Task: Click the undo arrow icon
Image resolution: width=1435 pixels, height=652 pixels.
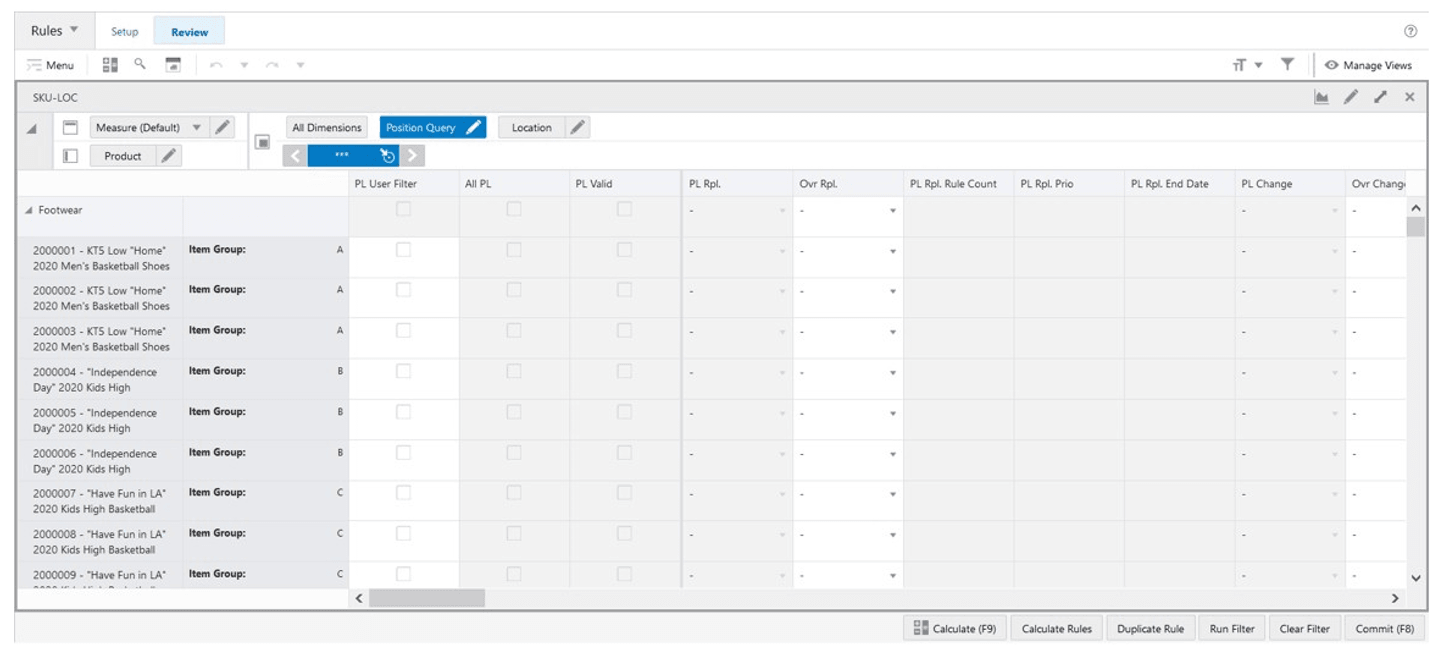Action: 216,65
